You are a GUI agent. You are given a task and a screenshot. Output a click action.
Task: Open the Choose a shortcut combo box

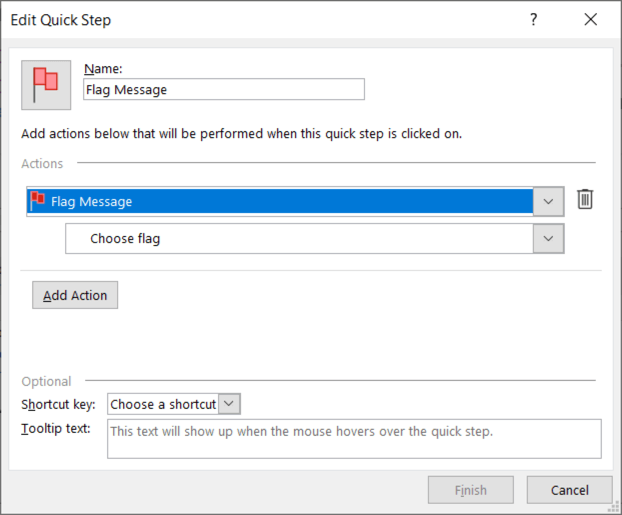point(162,404)
